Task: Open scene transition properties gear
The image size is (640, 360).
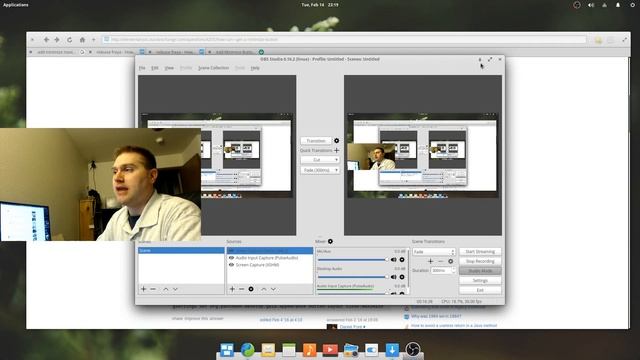Action: [450, 261]
